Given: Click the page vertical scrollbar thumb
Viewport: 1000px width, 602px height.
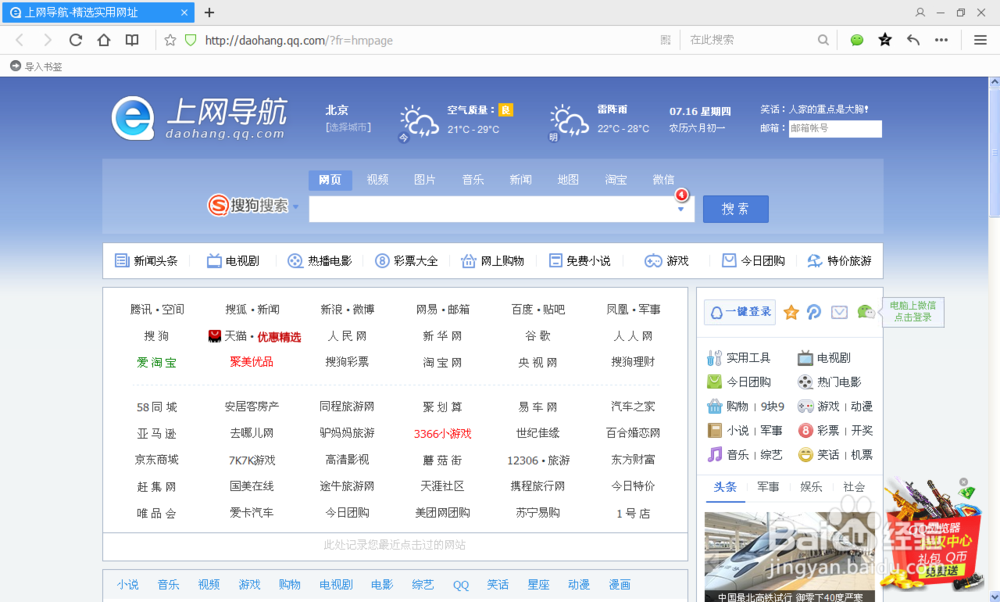Looking at the screenshot, I should pos(994,153).
